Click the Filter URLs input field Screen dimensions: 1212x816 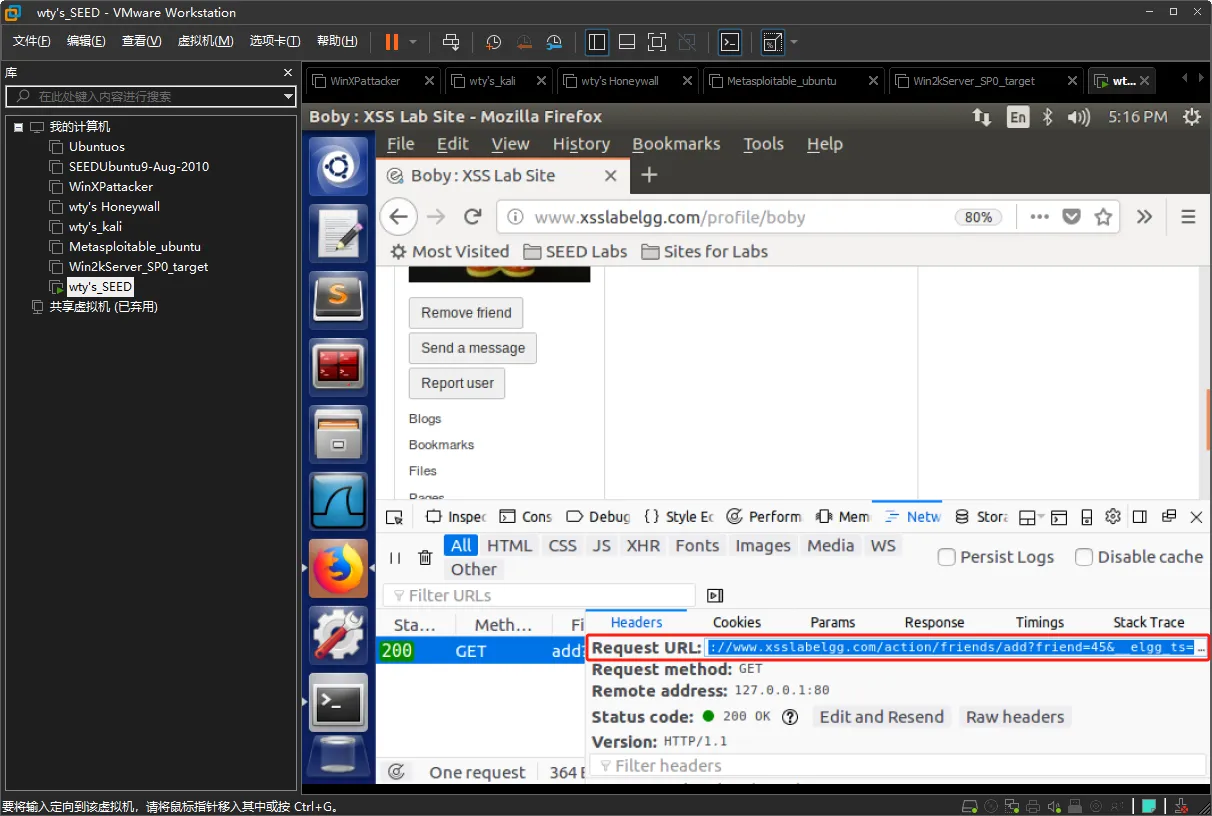pyautogui.click(x=539, y=596)
